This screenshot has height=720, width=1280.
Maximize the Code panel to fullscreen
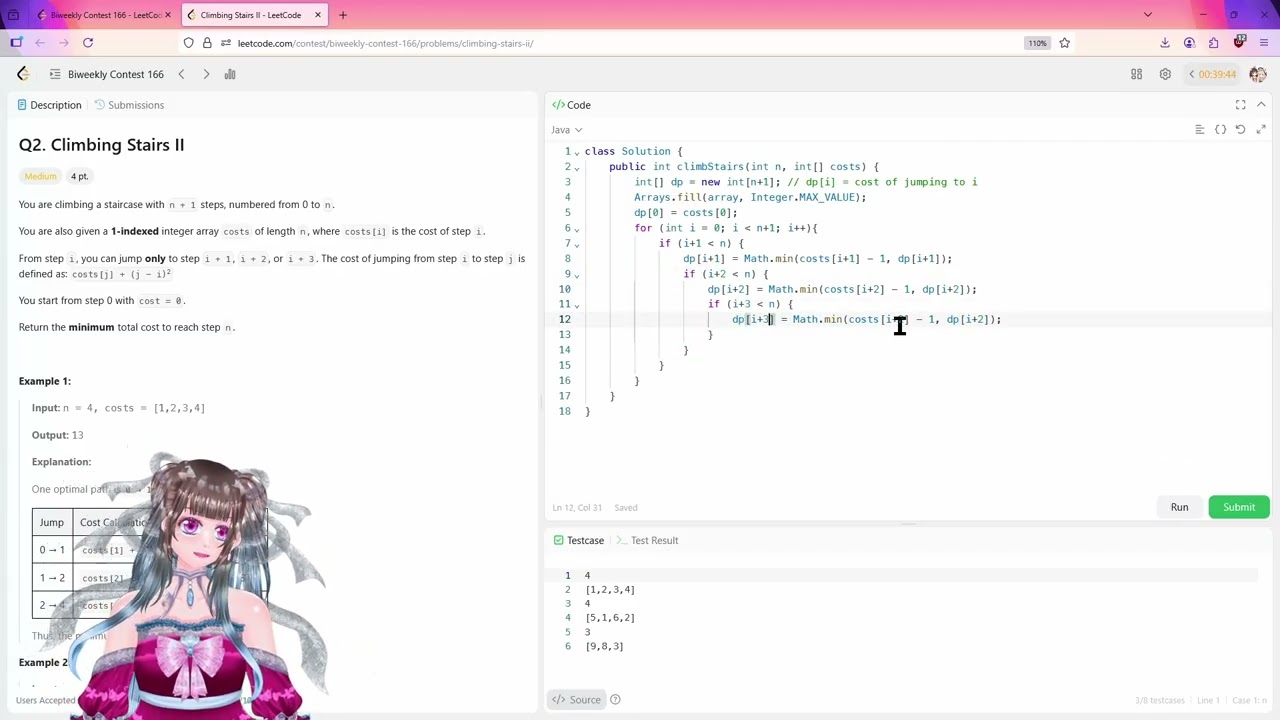1240,105
